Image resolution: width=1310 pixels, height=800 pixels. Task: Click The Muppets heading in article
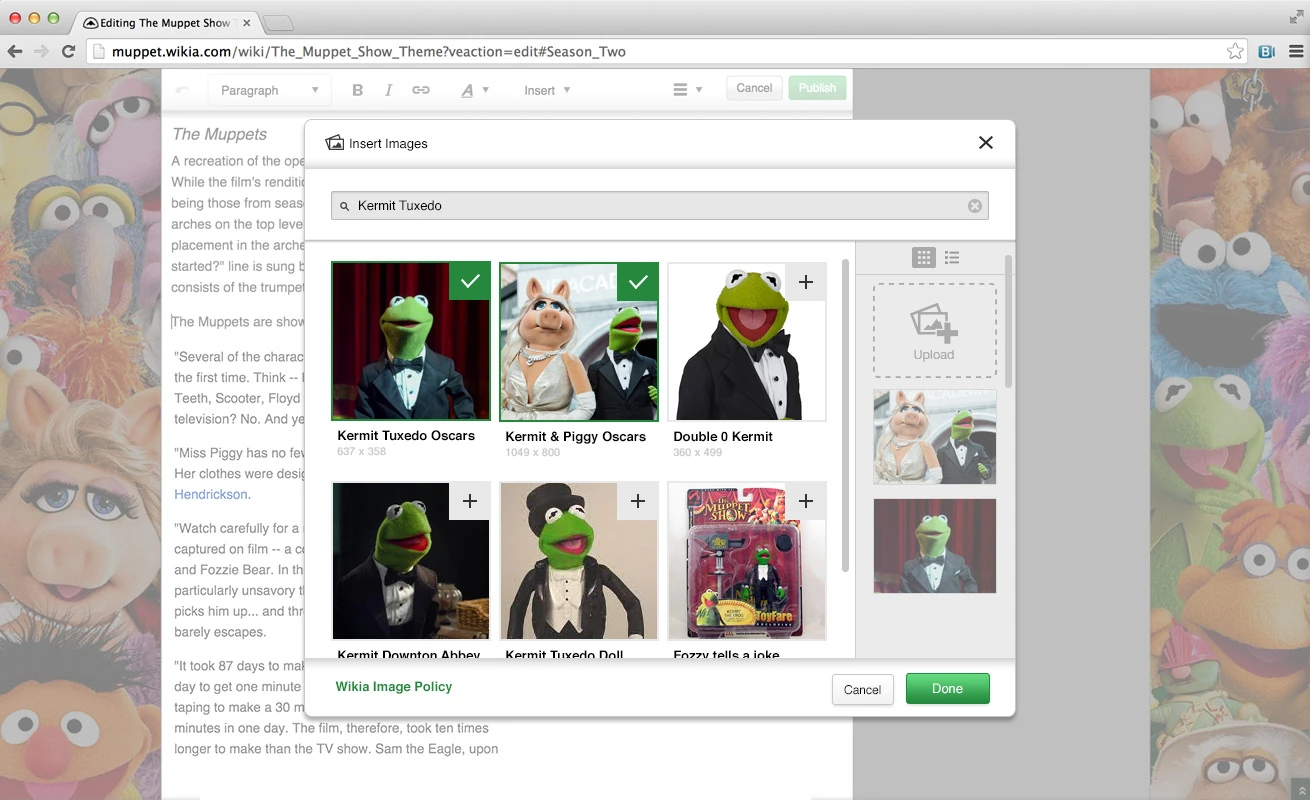(219, 134)
